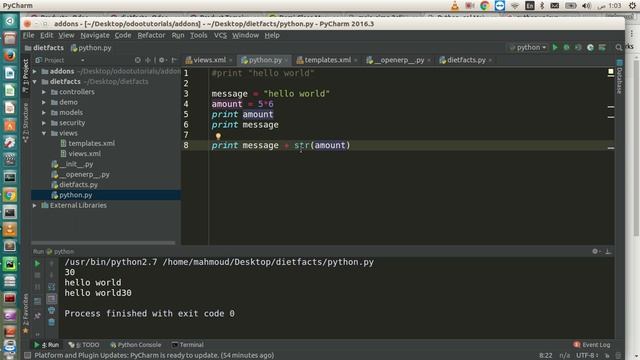Click the Stop square icon in Run panel
The image size is (640, 360).
click(x=37, y=276)
